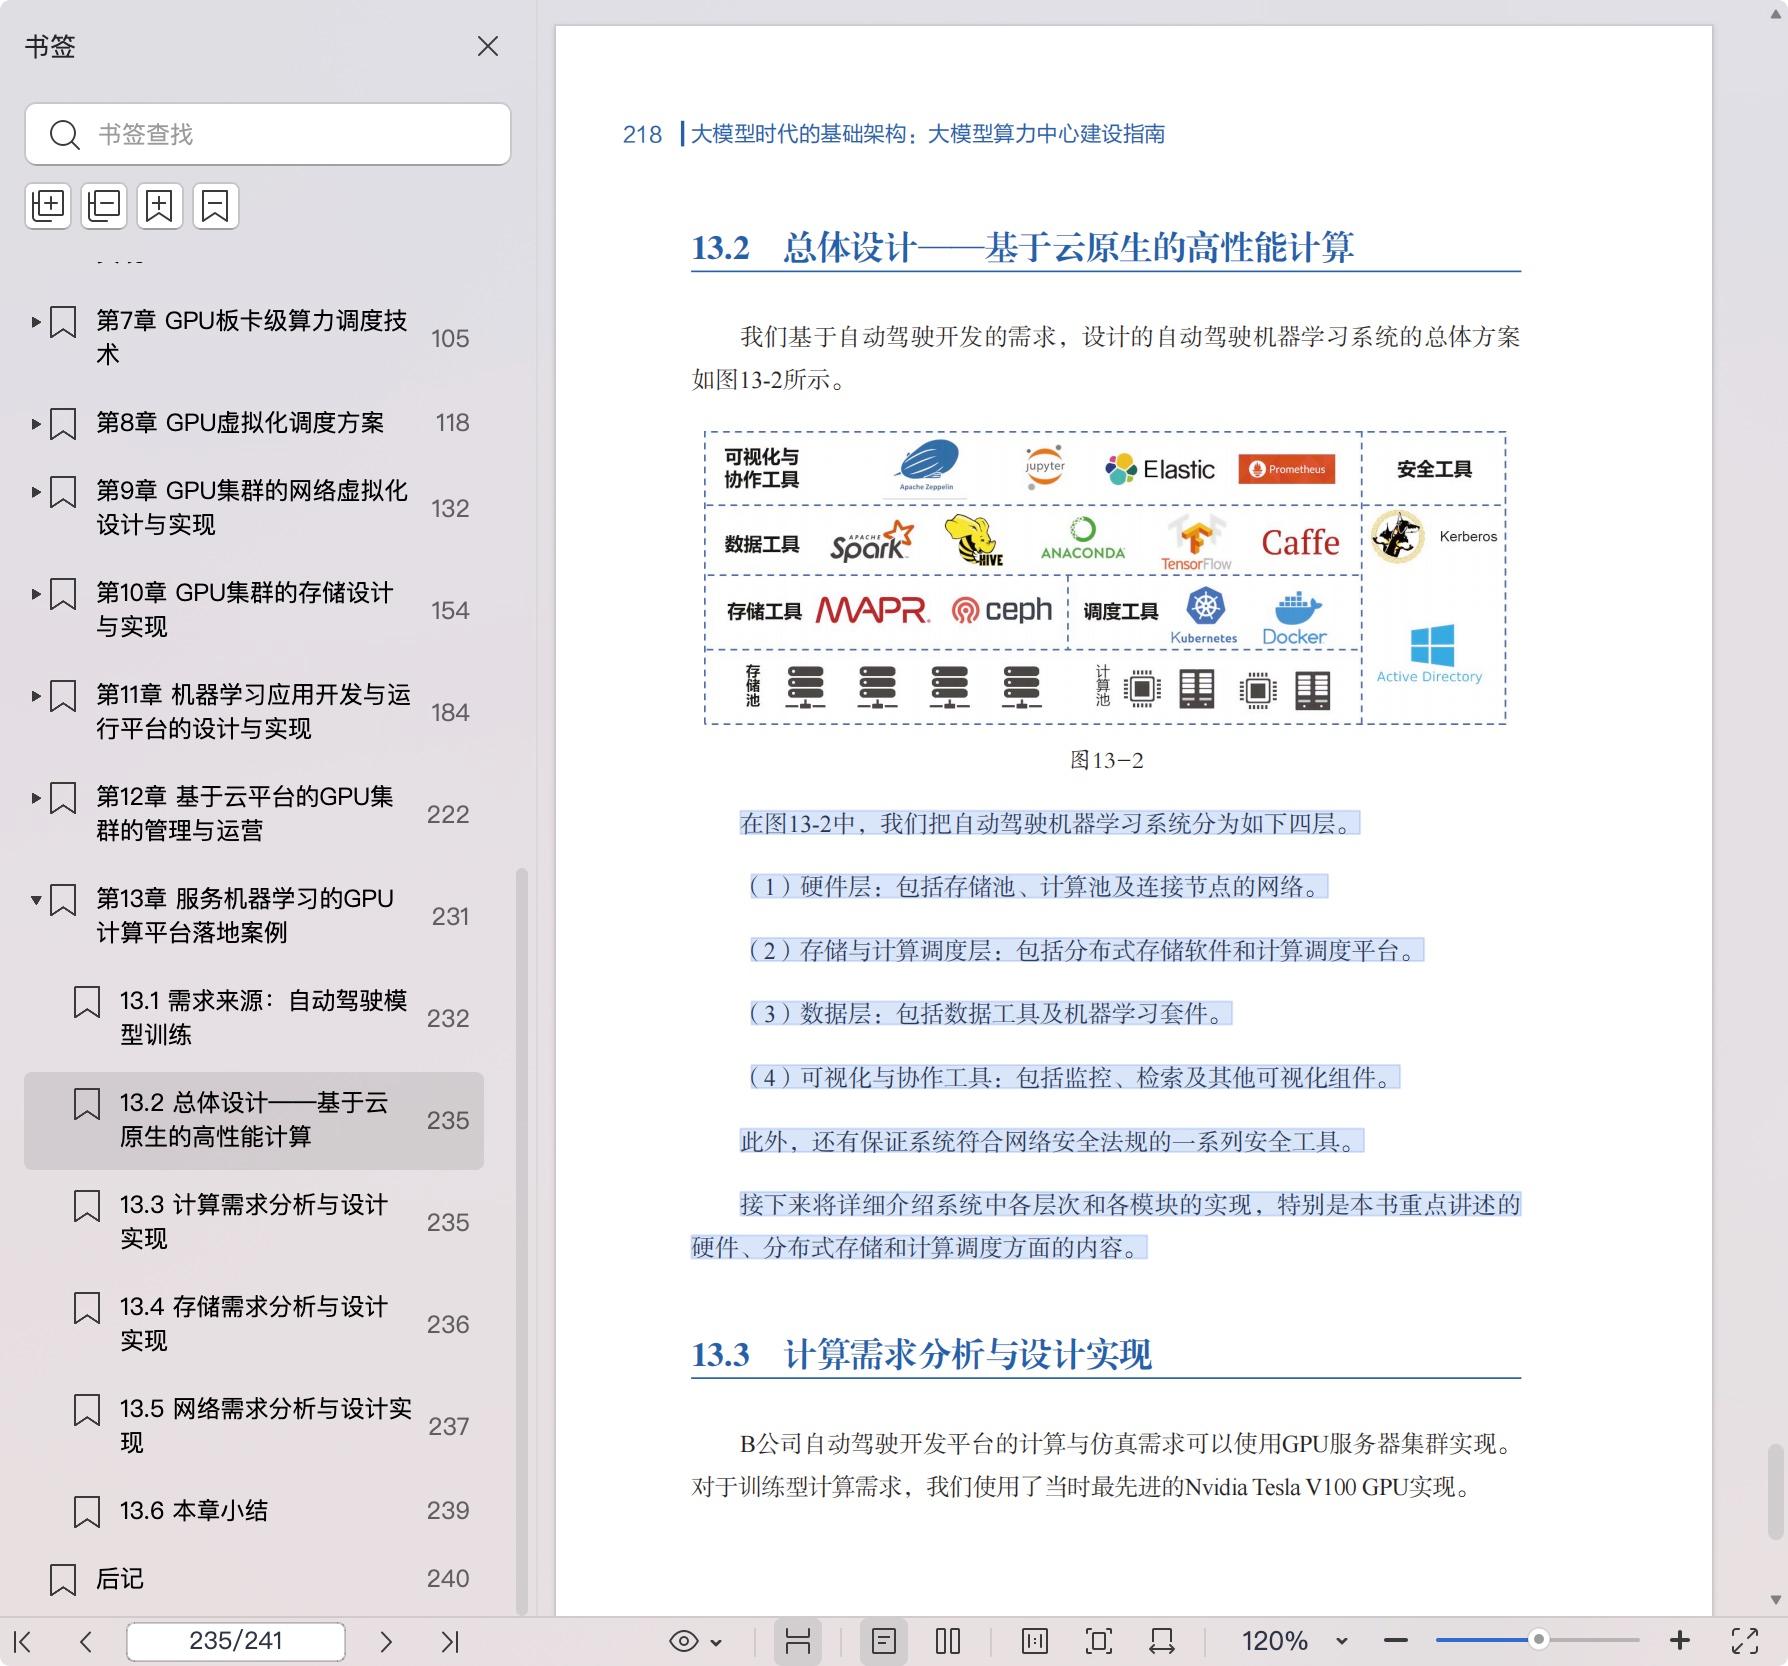The width and height of the screenshot is (1788, 1666).
Task: Remove the bookmark icon
Action: click(x=216, y=206)
